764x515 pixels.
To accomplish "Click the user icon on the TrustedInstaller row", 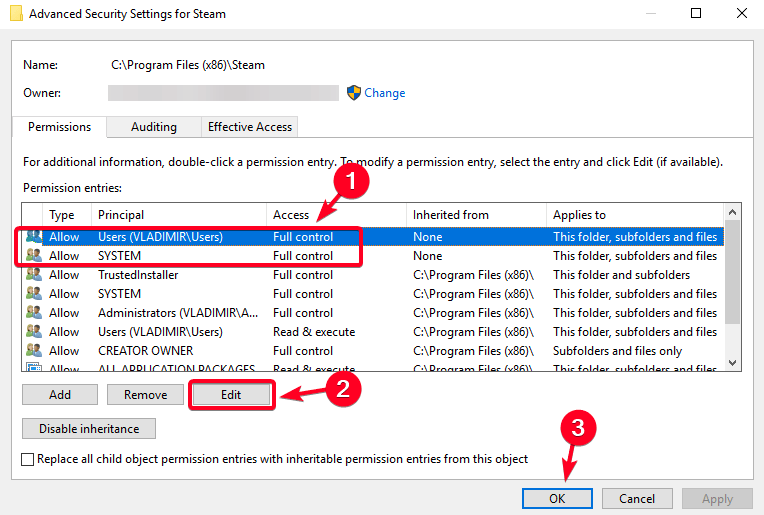I will click(33, 275).
